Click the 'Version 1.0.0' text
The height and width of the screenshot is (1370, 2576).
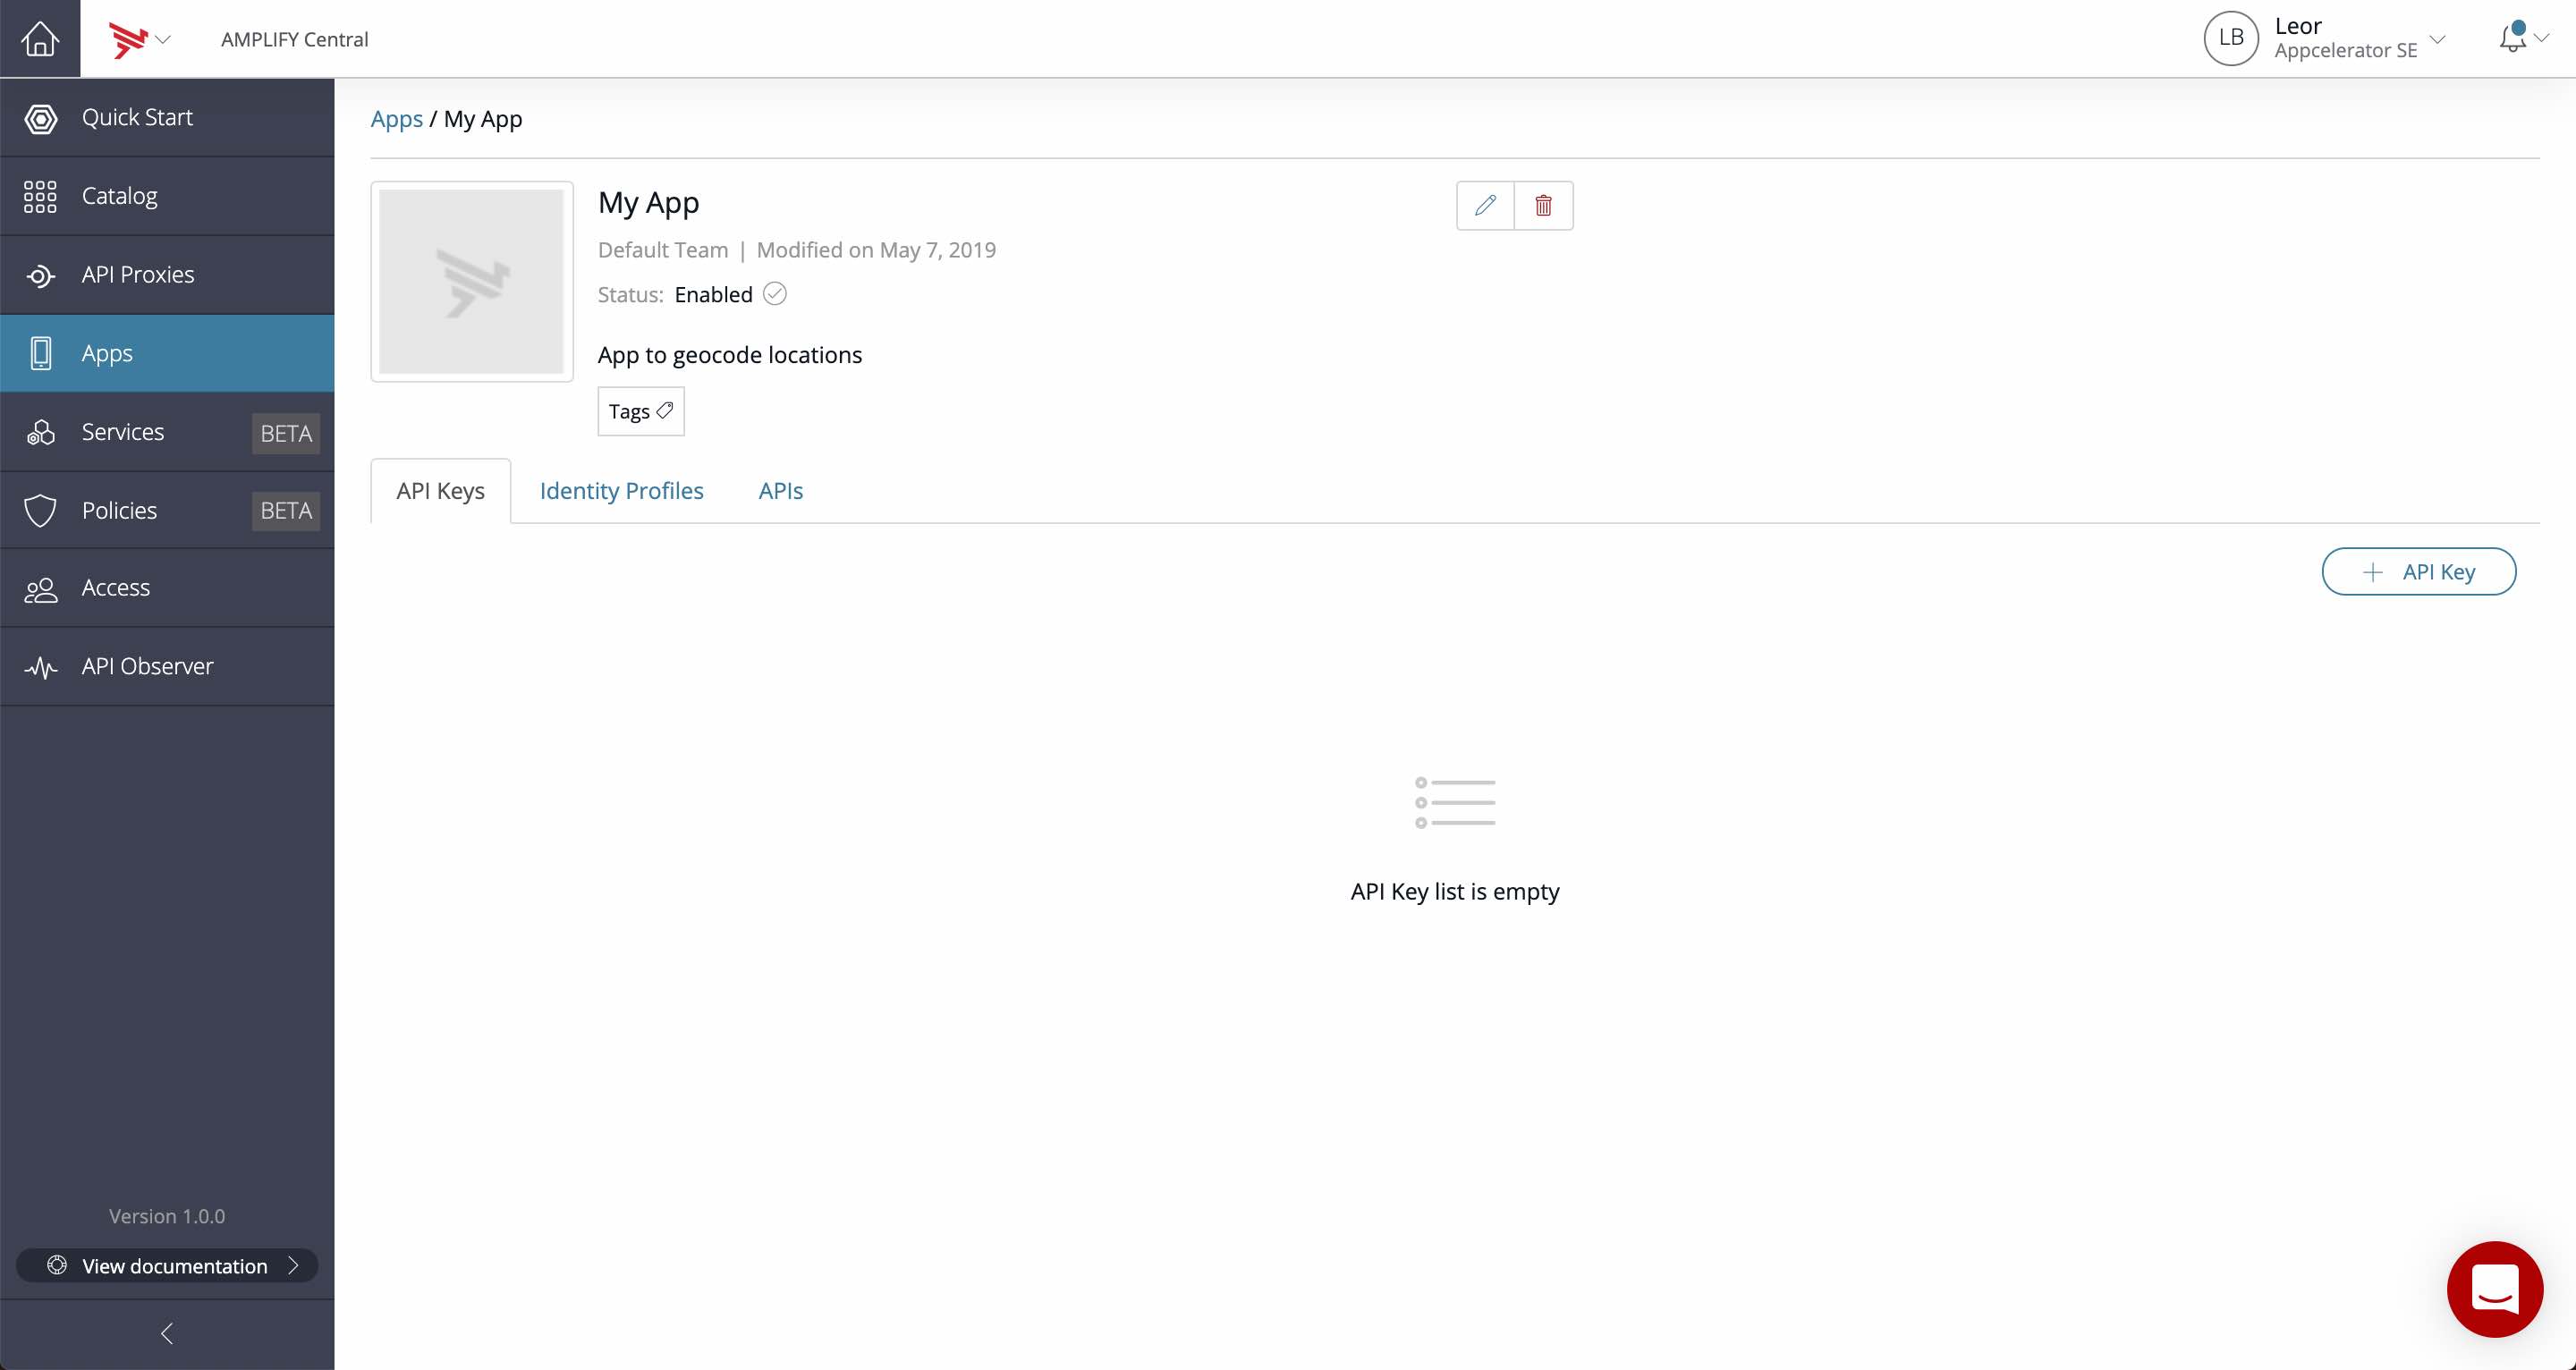tap(167, 1216)
